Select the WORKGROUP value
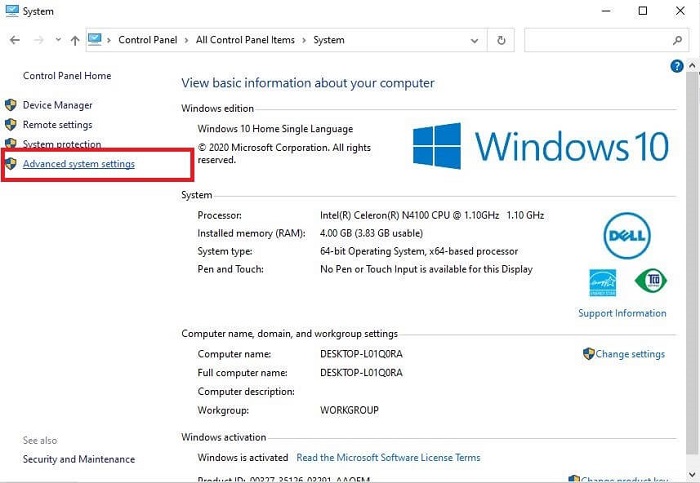 click(x=349, y=410)
